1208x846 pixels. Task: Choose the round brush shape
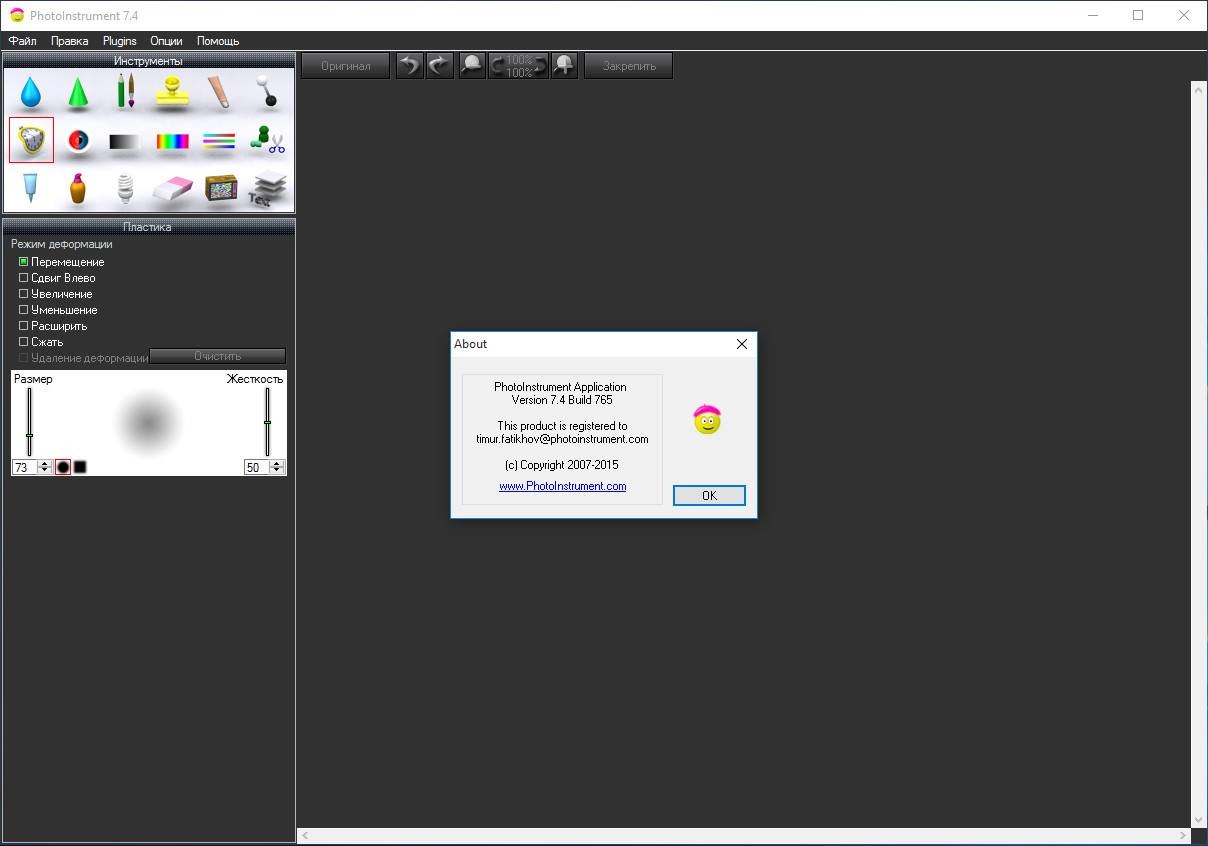[63, 467]
